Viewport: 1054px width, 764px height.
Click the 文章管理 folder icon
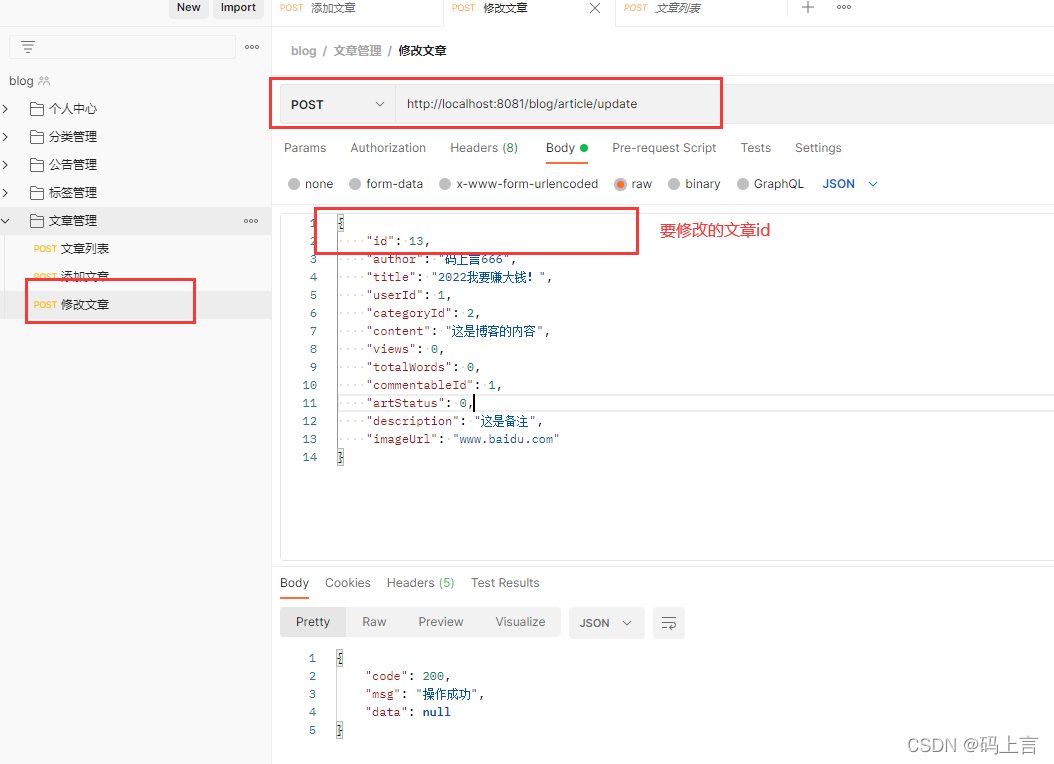coord(37,220)
